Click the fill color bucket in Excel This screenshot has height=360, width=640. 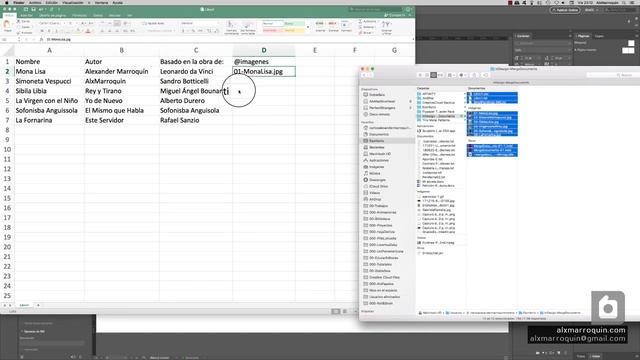click(x=78, y=31)
